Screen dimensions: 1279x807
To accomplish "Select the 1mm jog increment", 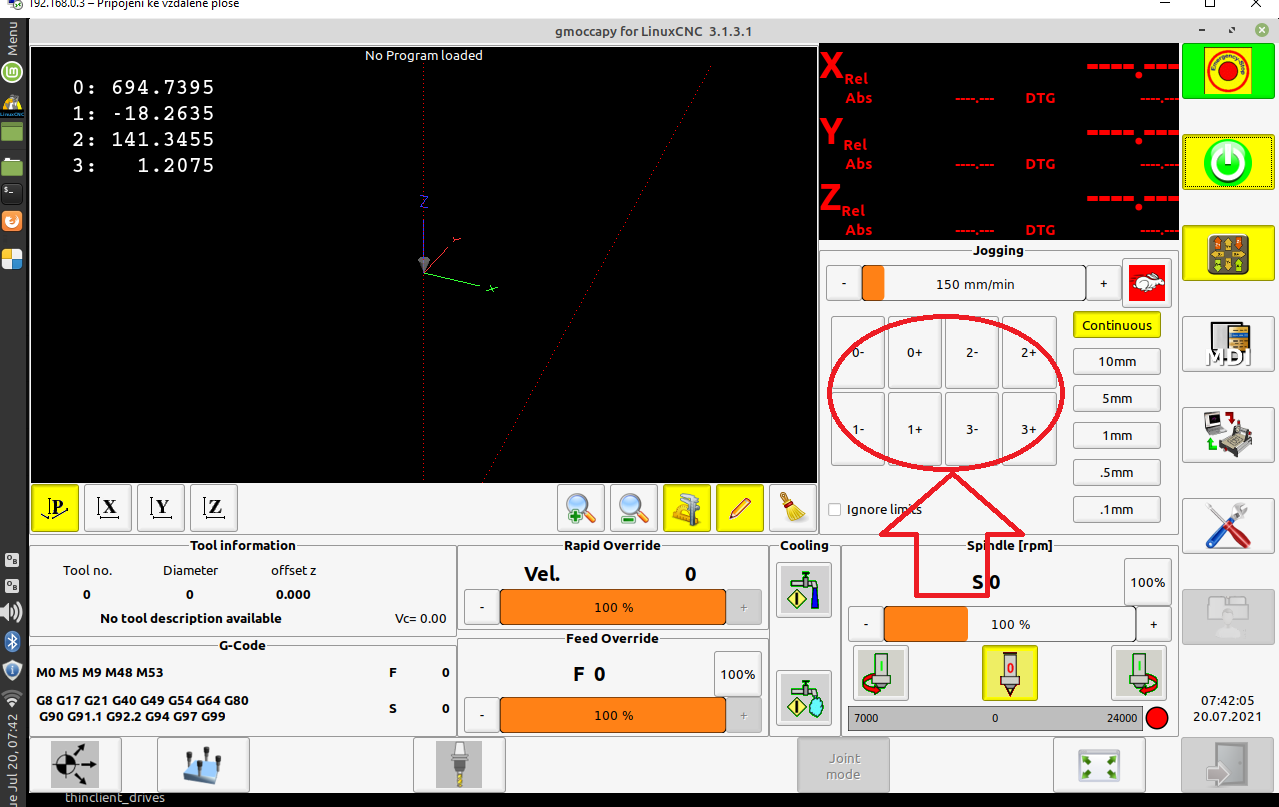I will coord(1117,435).
